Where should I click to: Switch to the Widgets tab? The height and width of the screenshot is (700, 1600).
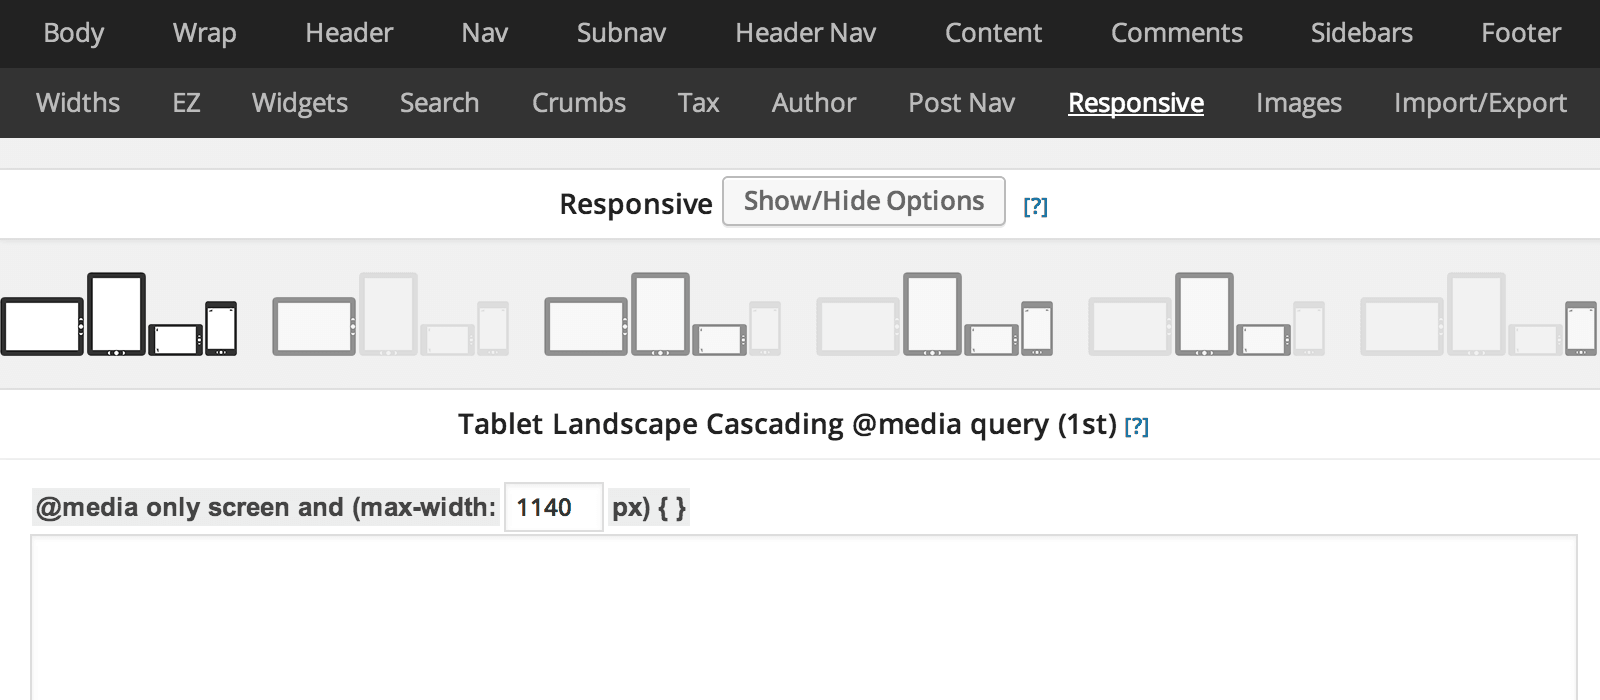click(x=300, y=102)
